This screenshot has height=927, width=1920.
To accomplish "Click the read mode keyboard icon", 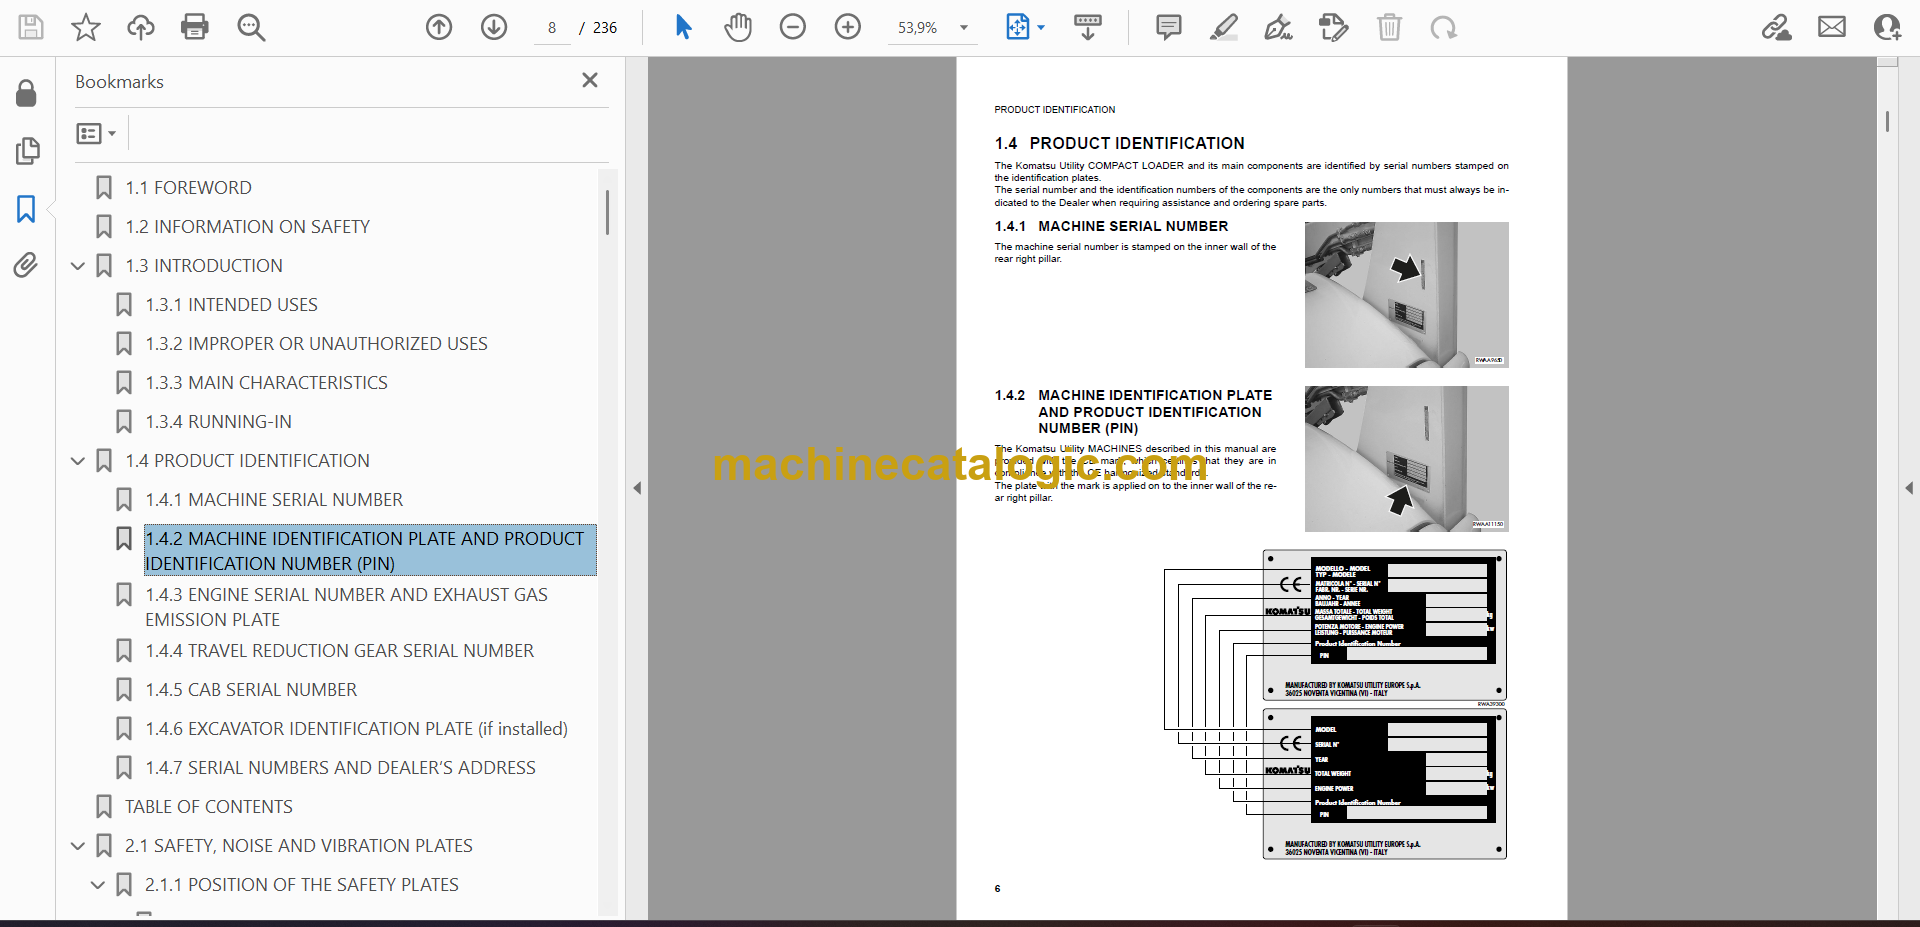I will (1088, 27).
